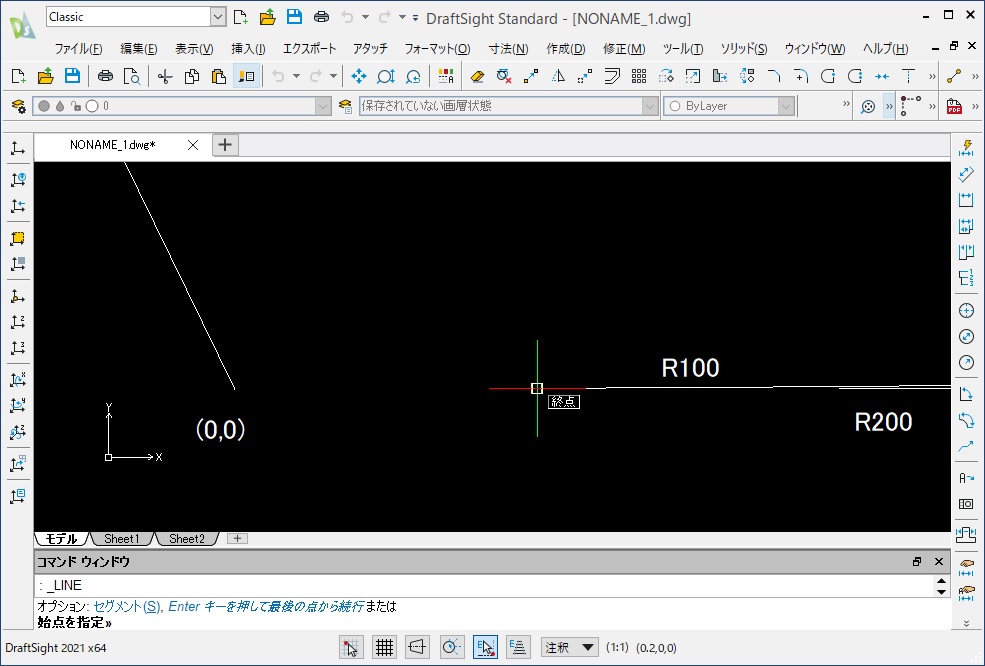
Task: Add a new drawing tab with the plus button
Action: (225, 145)
